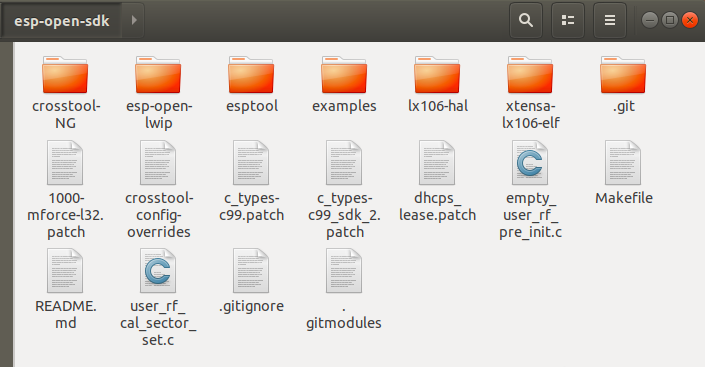Select the user_rf_cal_sector_set.c C file icon
The image size is (705, 367).
click(158, 271)
